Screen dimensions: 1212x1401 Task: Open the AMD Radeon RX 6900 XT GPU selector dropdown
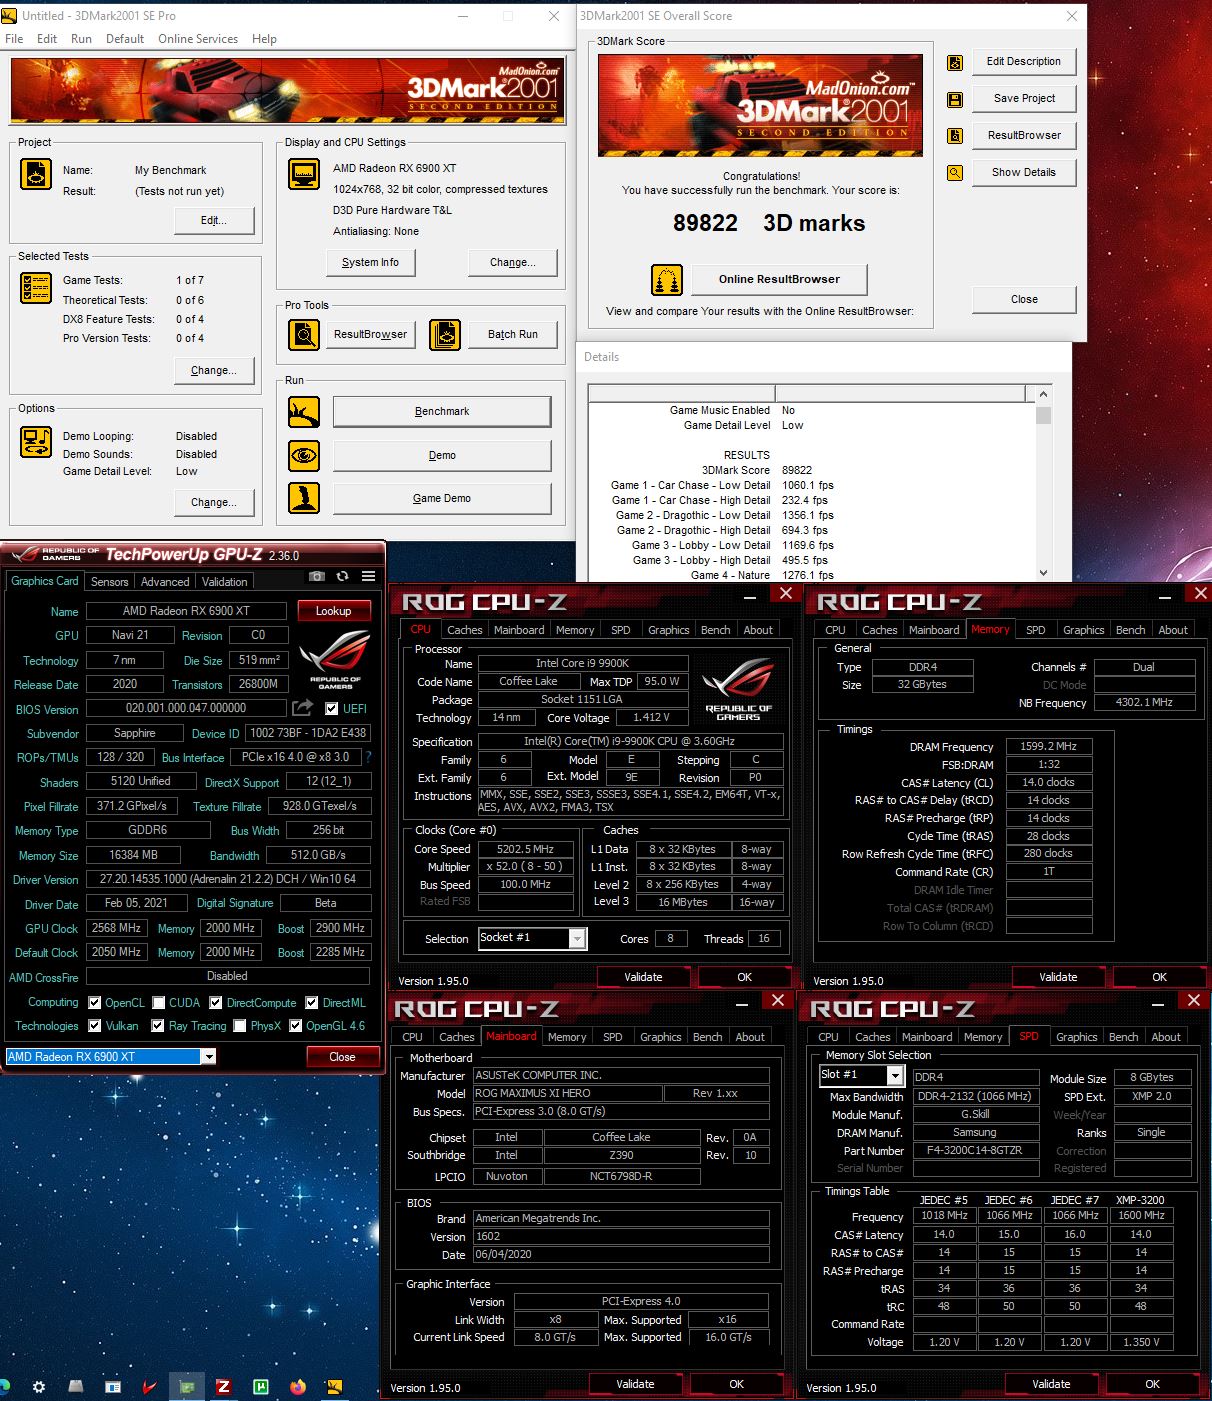click(208, 1057)
